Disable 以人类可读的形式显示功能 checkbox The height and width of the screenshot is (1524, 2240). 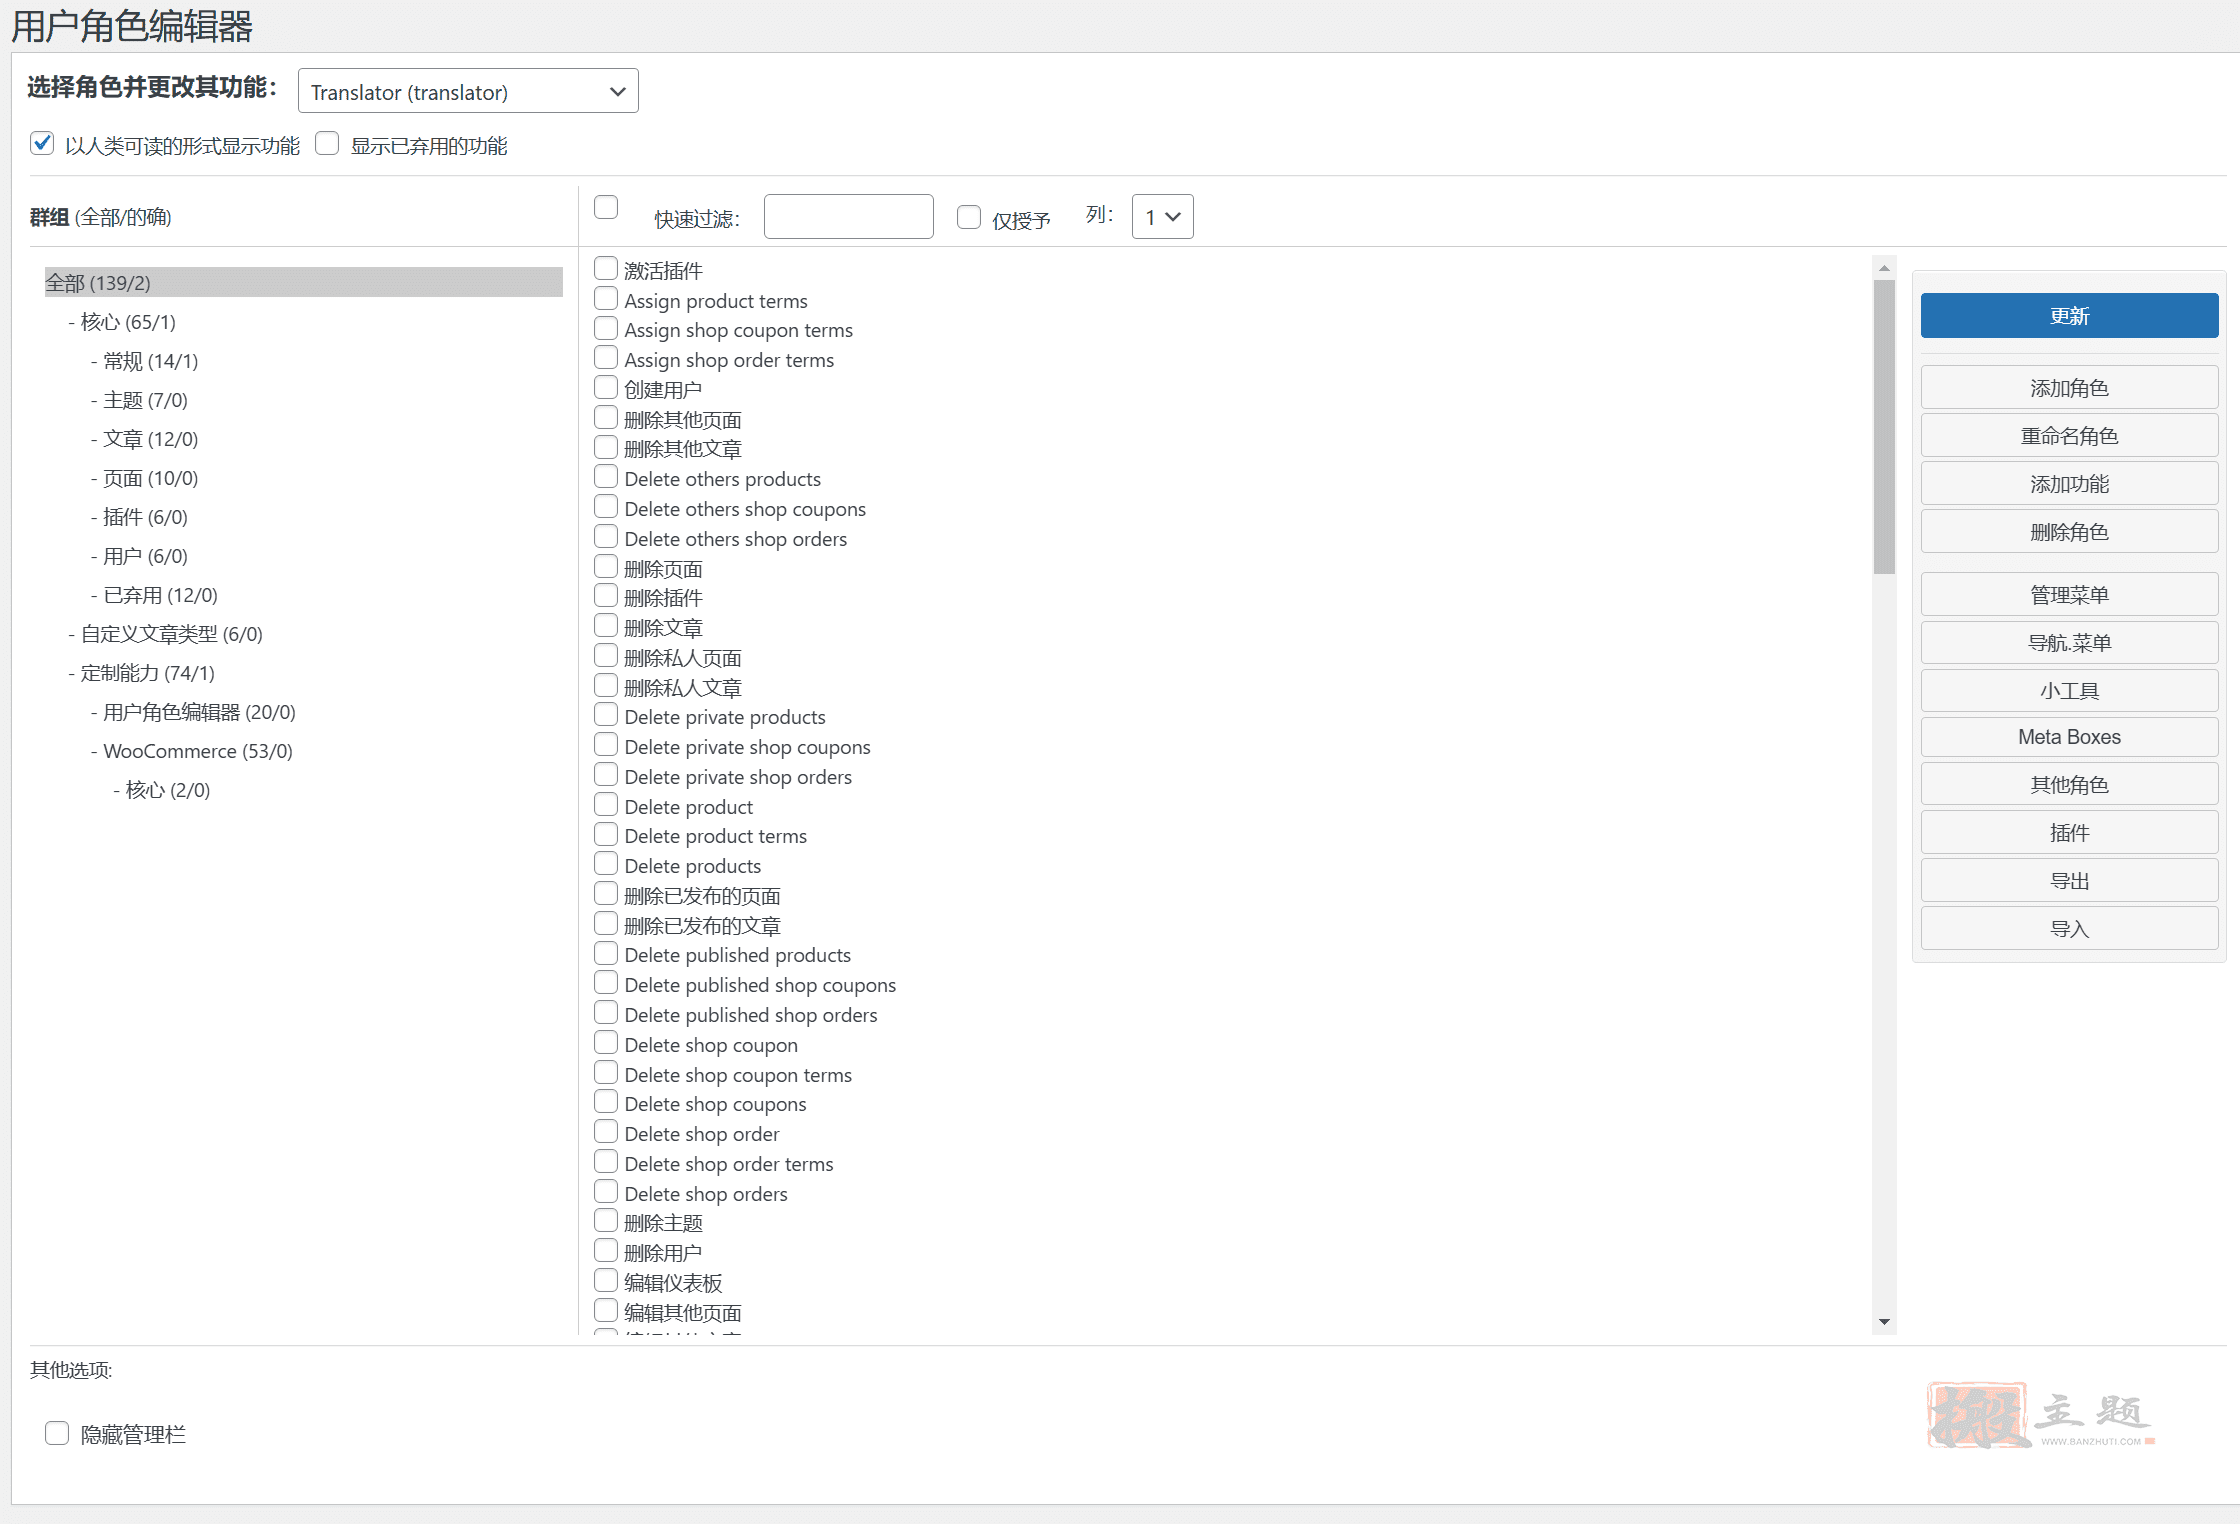(41, 143)
